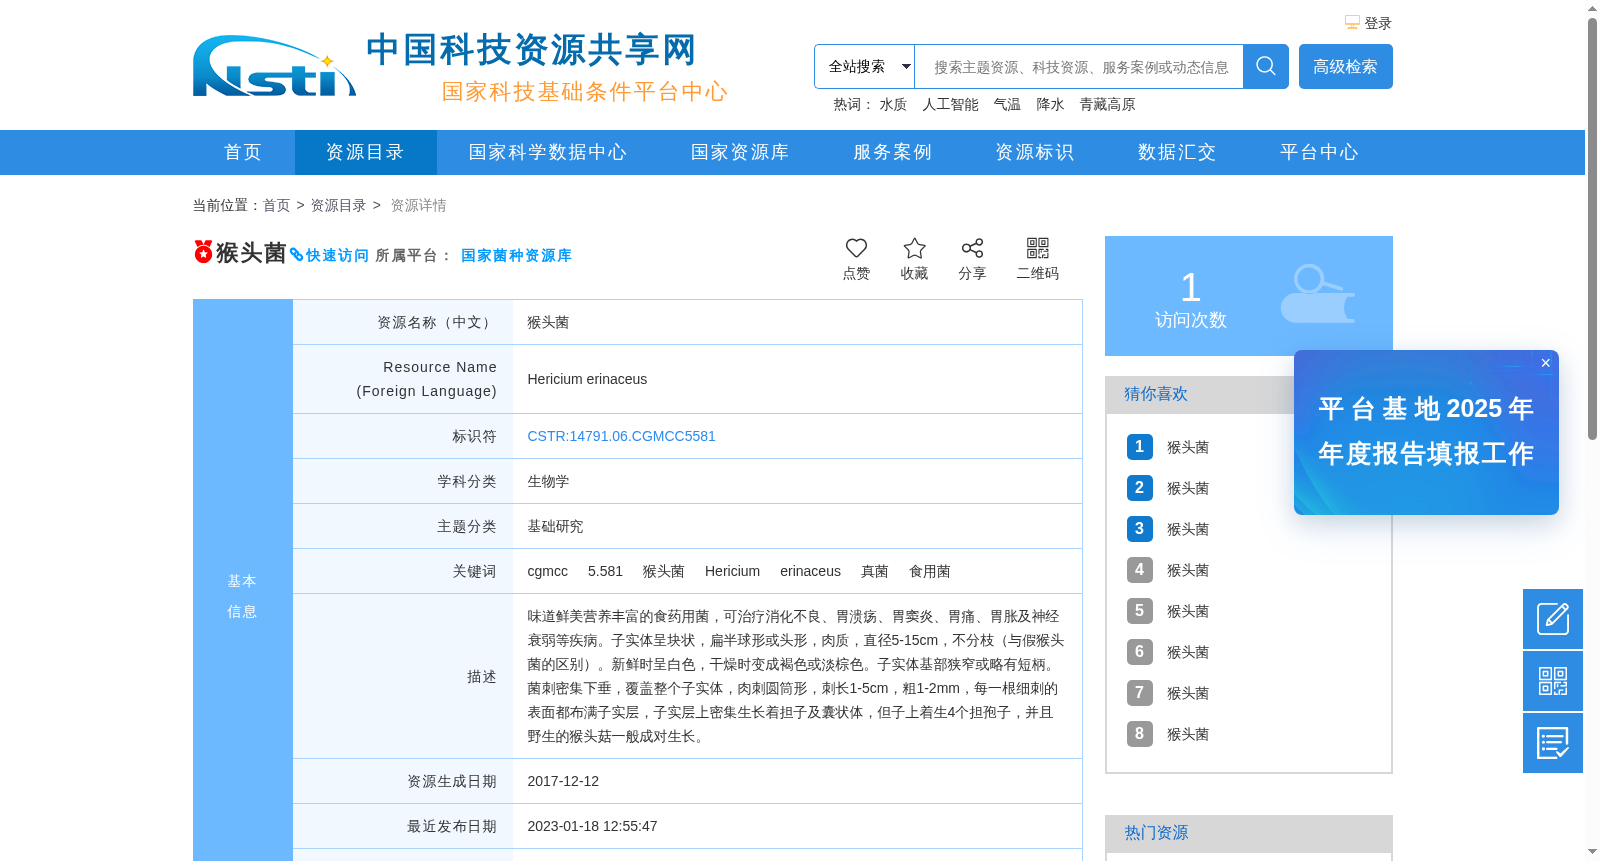Screen dimensions: 1600x861
Task: Click keyword cgmcc
Action: [x=547, y=571]
